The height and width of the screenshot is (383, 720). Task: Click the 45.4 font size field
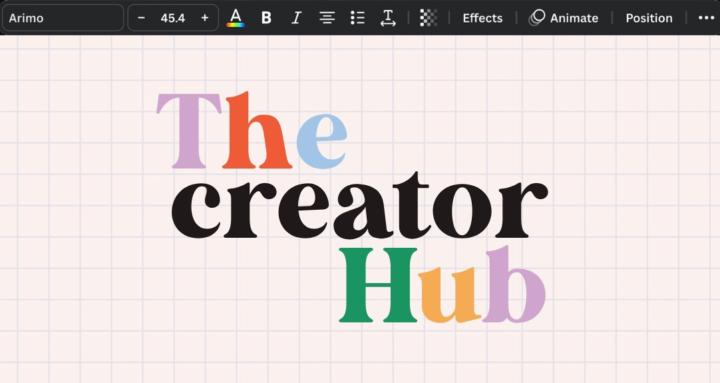click(173, 18)
